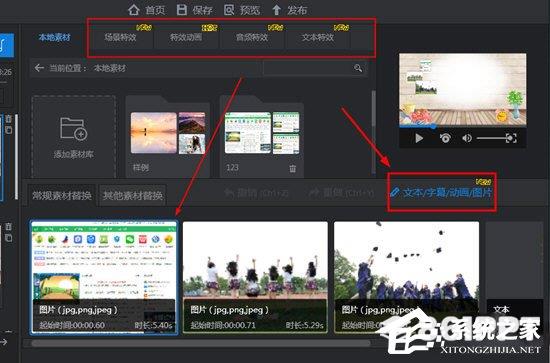Viewport: 550px width, 363px height.
Task: Select the graduation caps image clip
Action: (407, 277)
